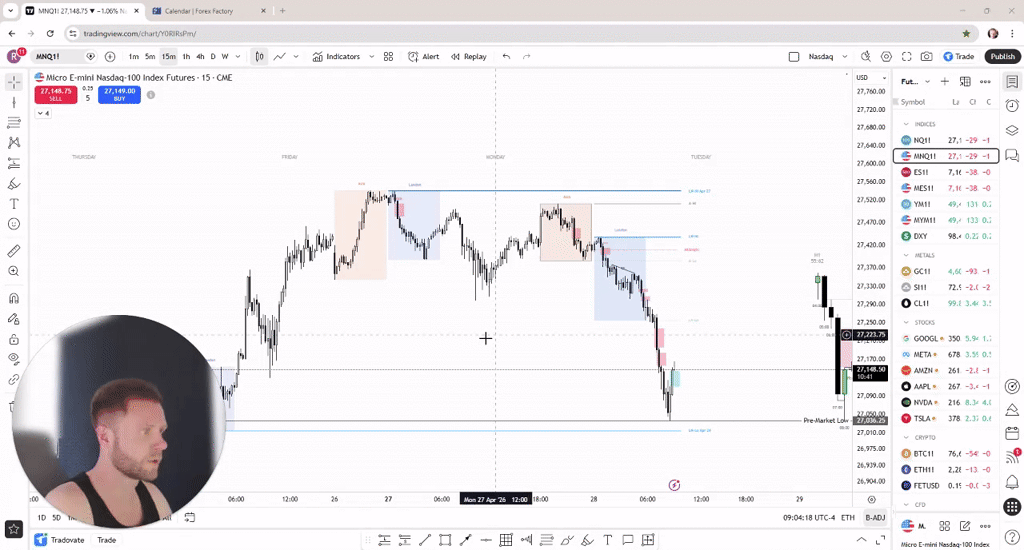
Task: Toggle lock all drawing tools
Action: 14,339
